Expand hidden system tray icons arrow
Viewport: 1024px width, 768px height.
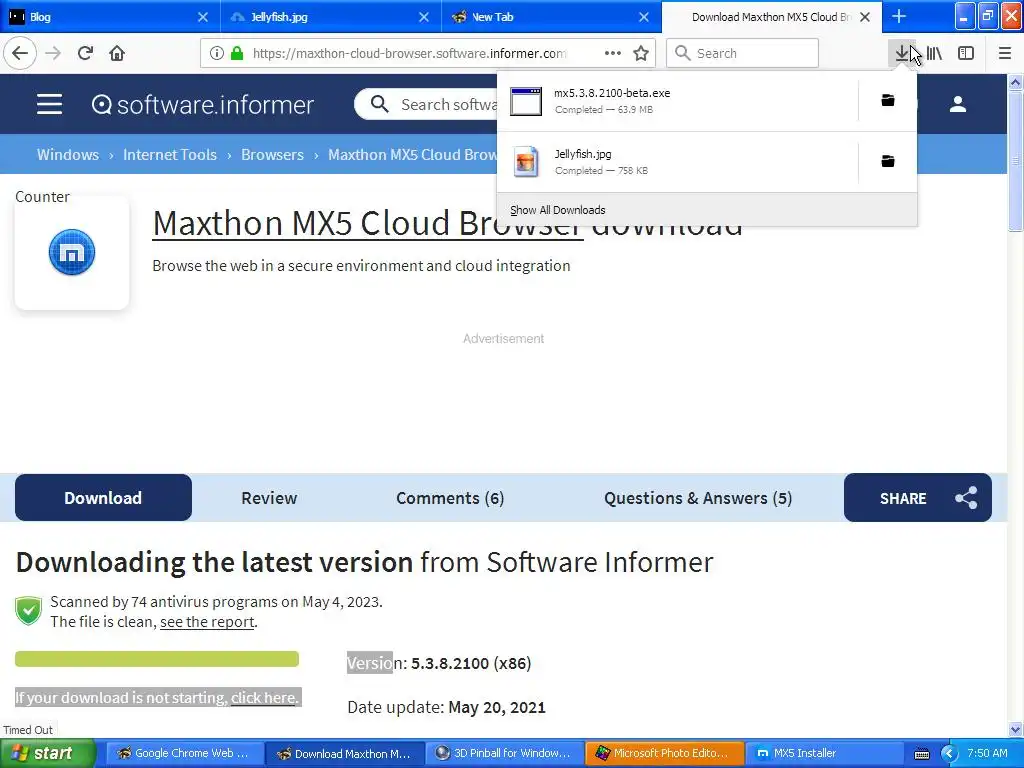tap(949, 754)
